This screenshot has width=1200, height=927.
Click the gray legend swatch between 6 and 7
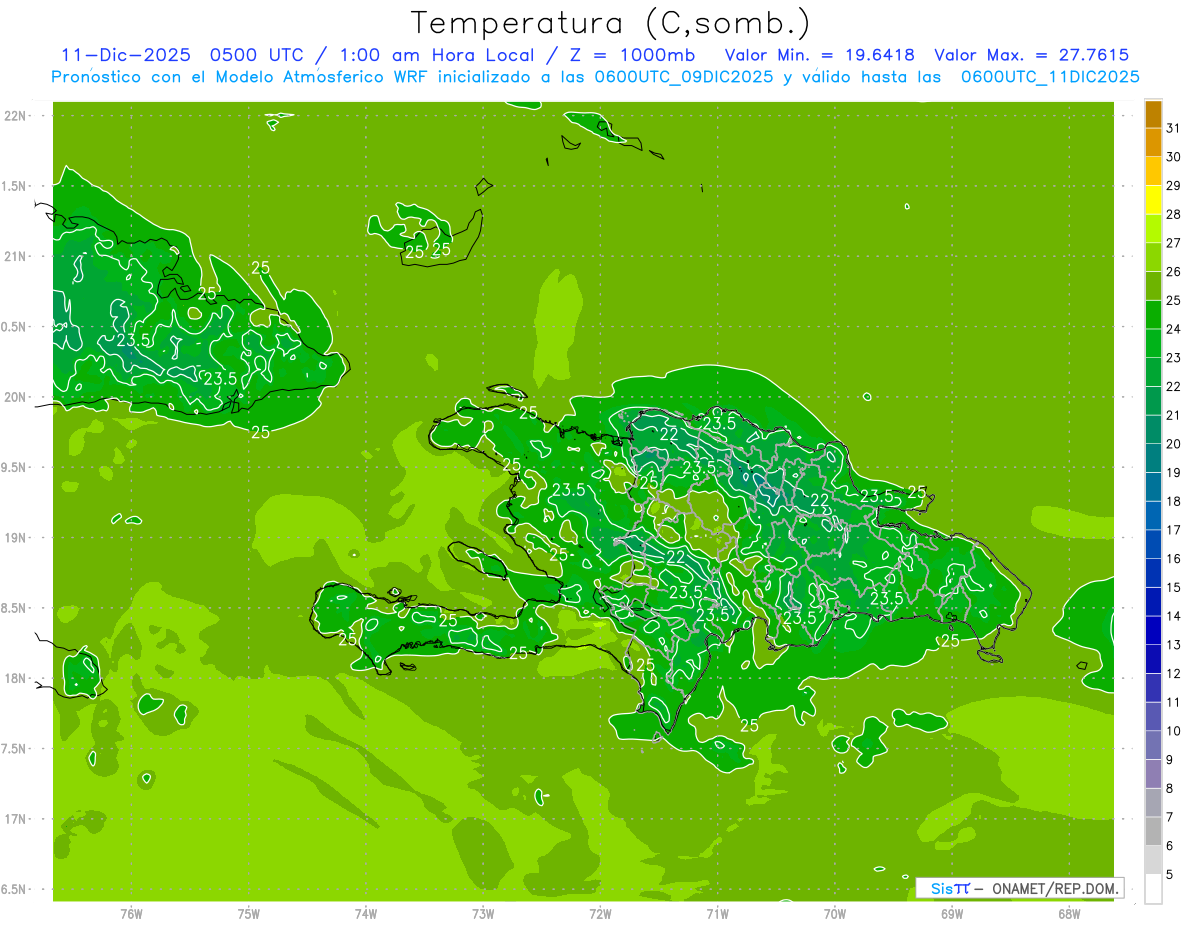pyautogui.click(x=1153, y=831)
